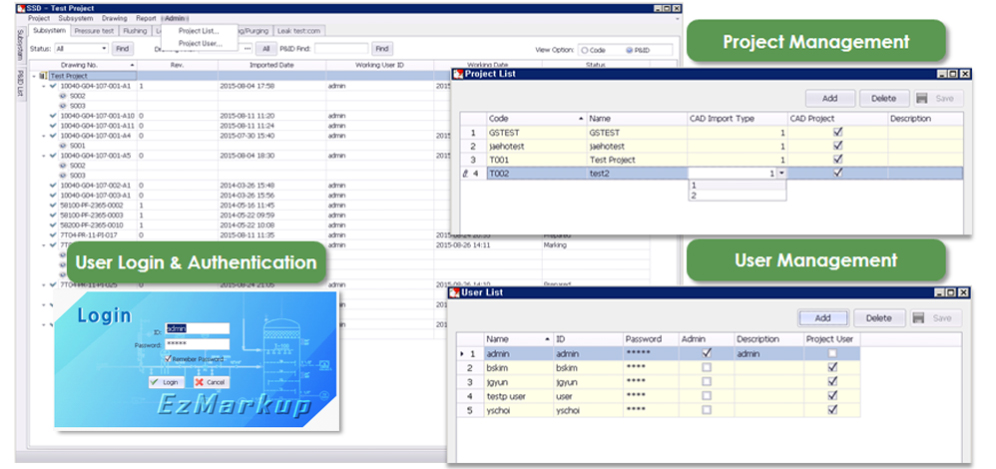Screen dimensions: 996x469
Task: Click Add button in Project List window
Action: (x=829, y=98)
